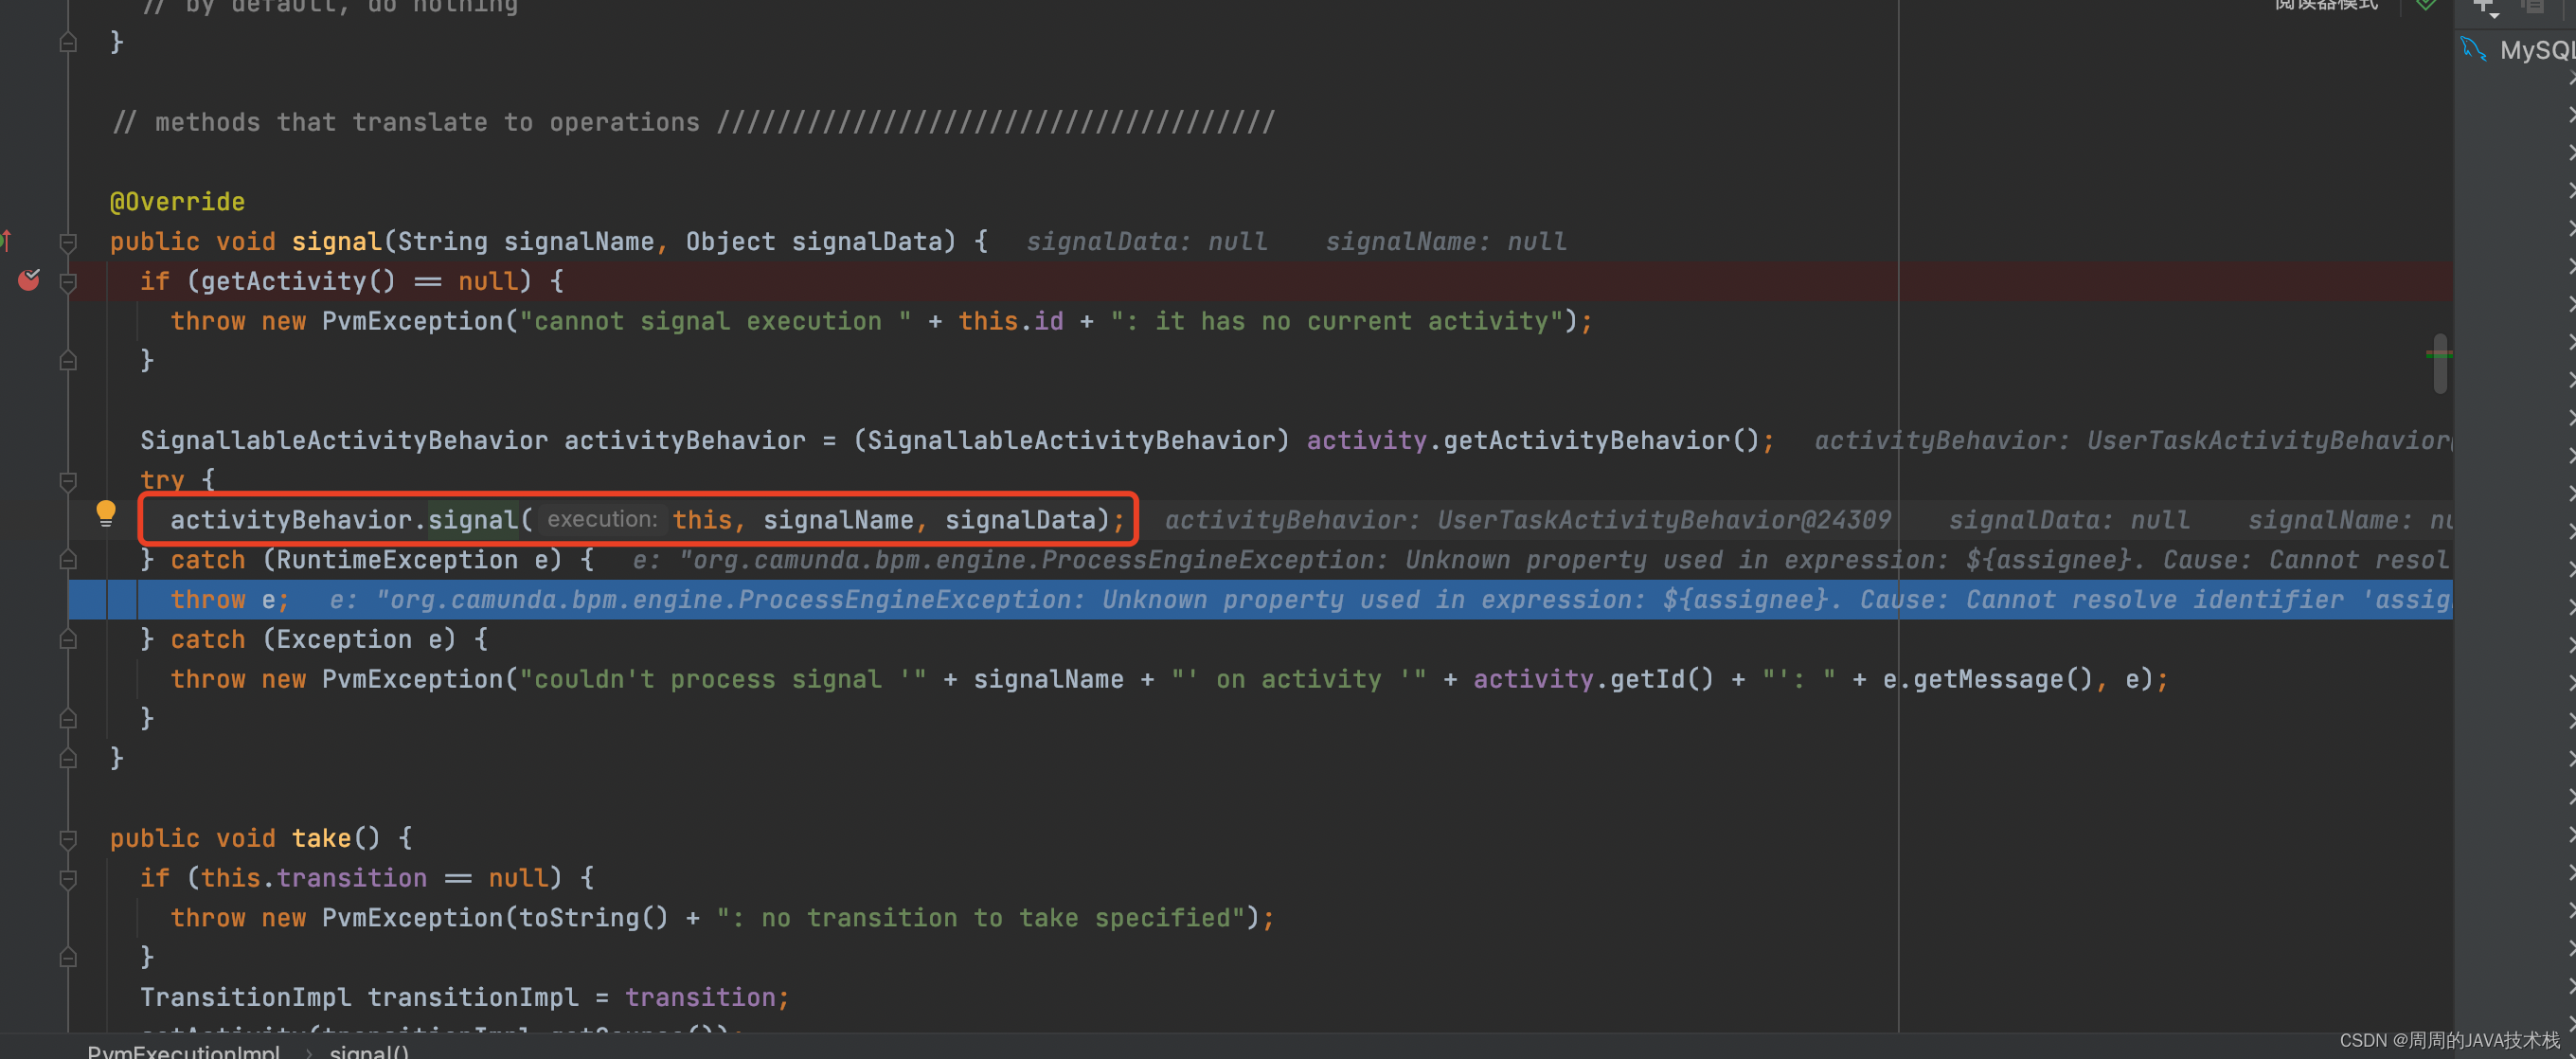The height and width of the screenshot is (1059, 2576).
Task: Open the MySQL data source entry
Action: pos(2535,50)
